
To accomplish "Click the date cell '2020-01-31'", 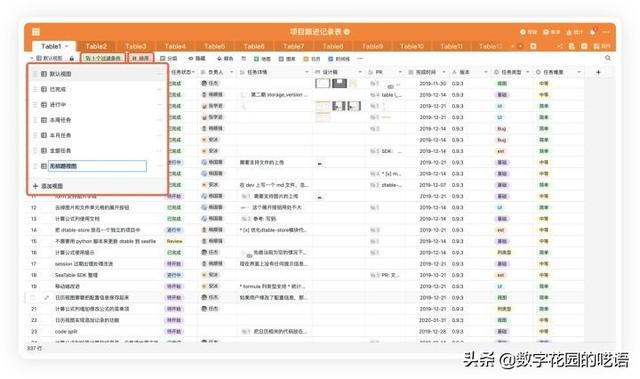I will 433,320.
